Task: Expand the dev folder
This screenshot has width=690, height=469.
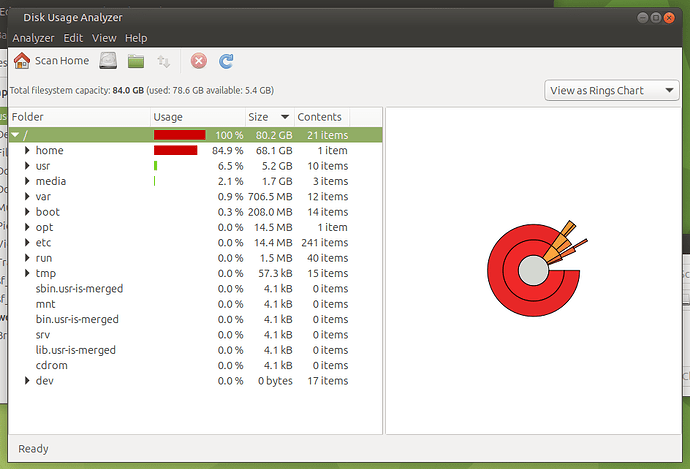Action: coord(27,381)
